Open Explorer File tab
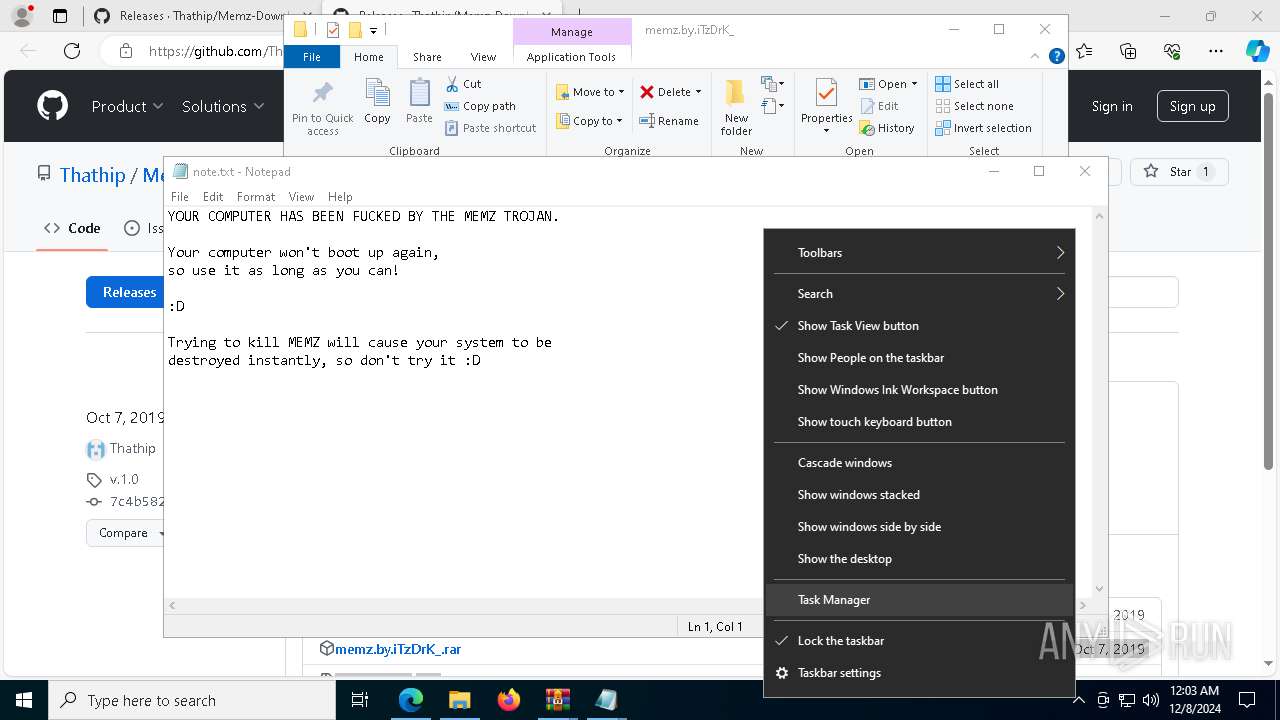This screenshot has width=1280, height=720. (x=312, y=57)
